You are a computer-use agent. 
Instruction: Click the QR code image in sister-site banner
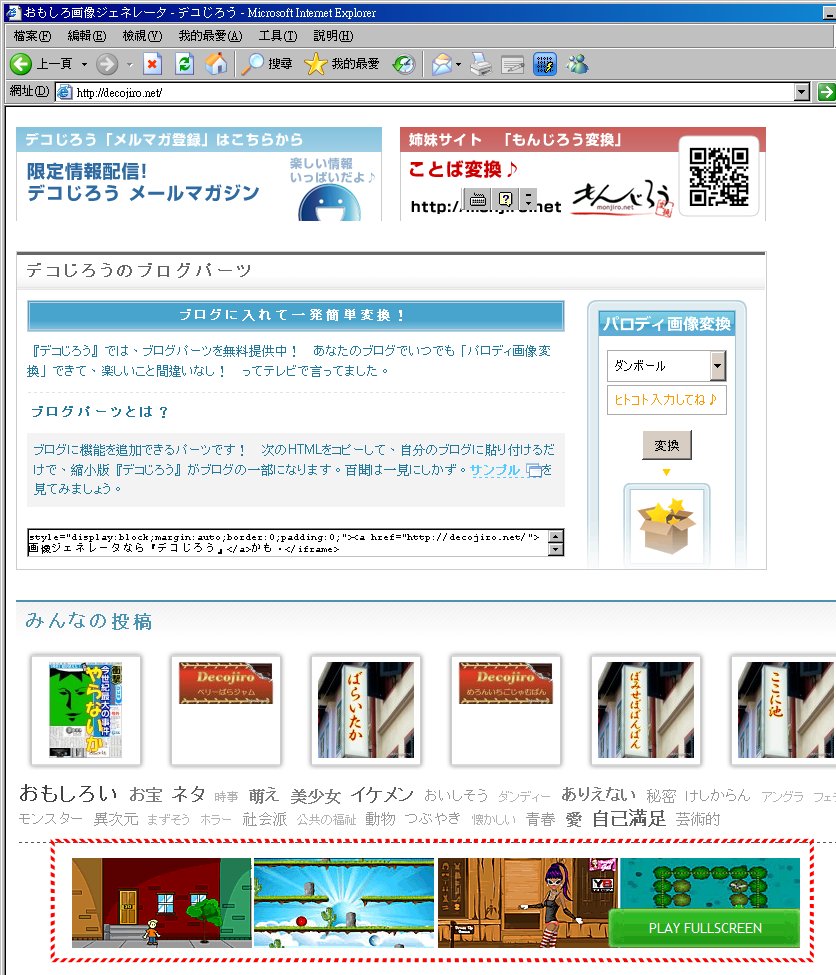[x=718, y=177]
